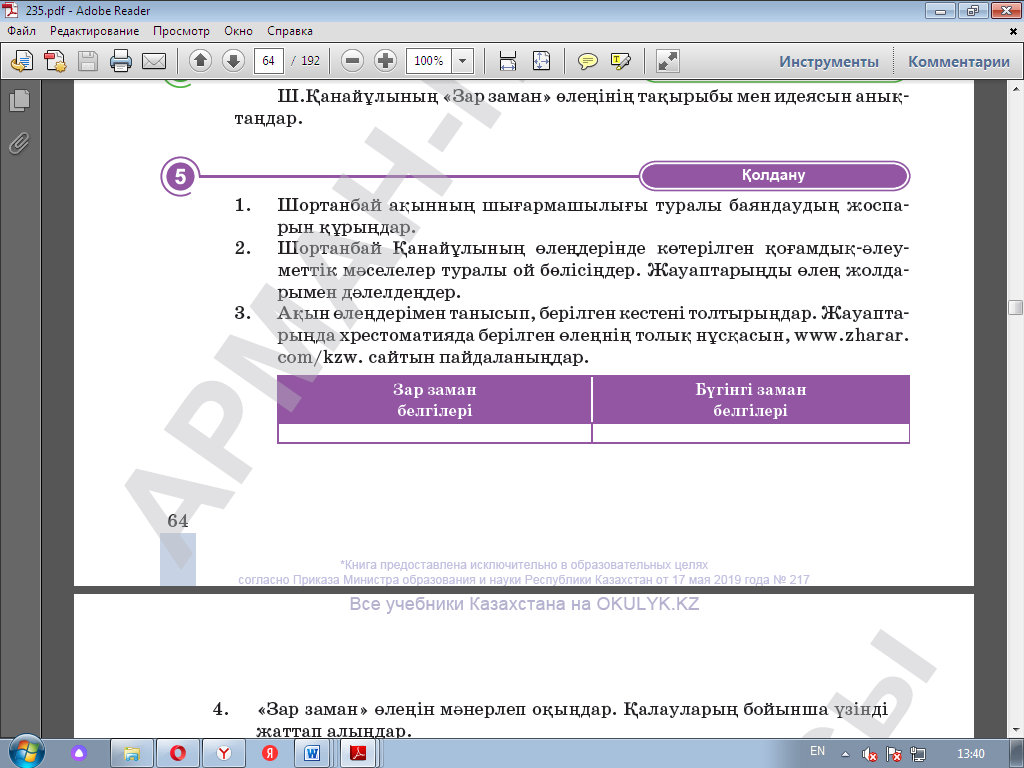1024x768 pixels.
Task: Open the Инструменты panel
Action: click(829, 61)
